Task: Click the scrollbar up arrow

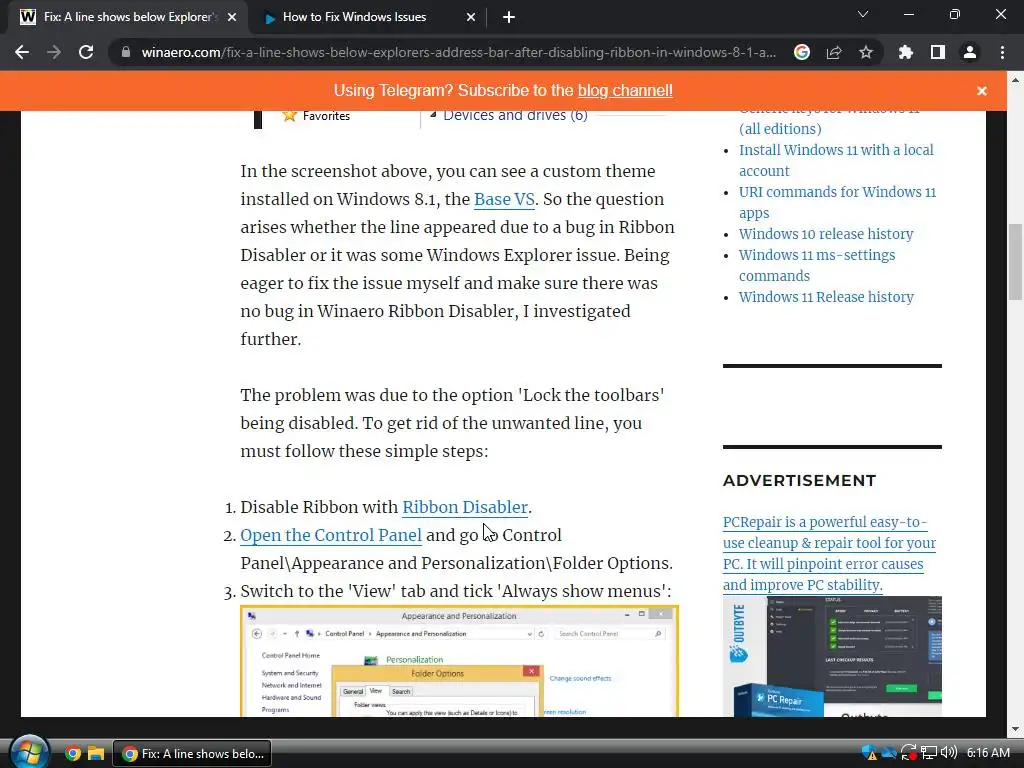Action: point(1016,80)
